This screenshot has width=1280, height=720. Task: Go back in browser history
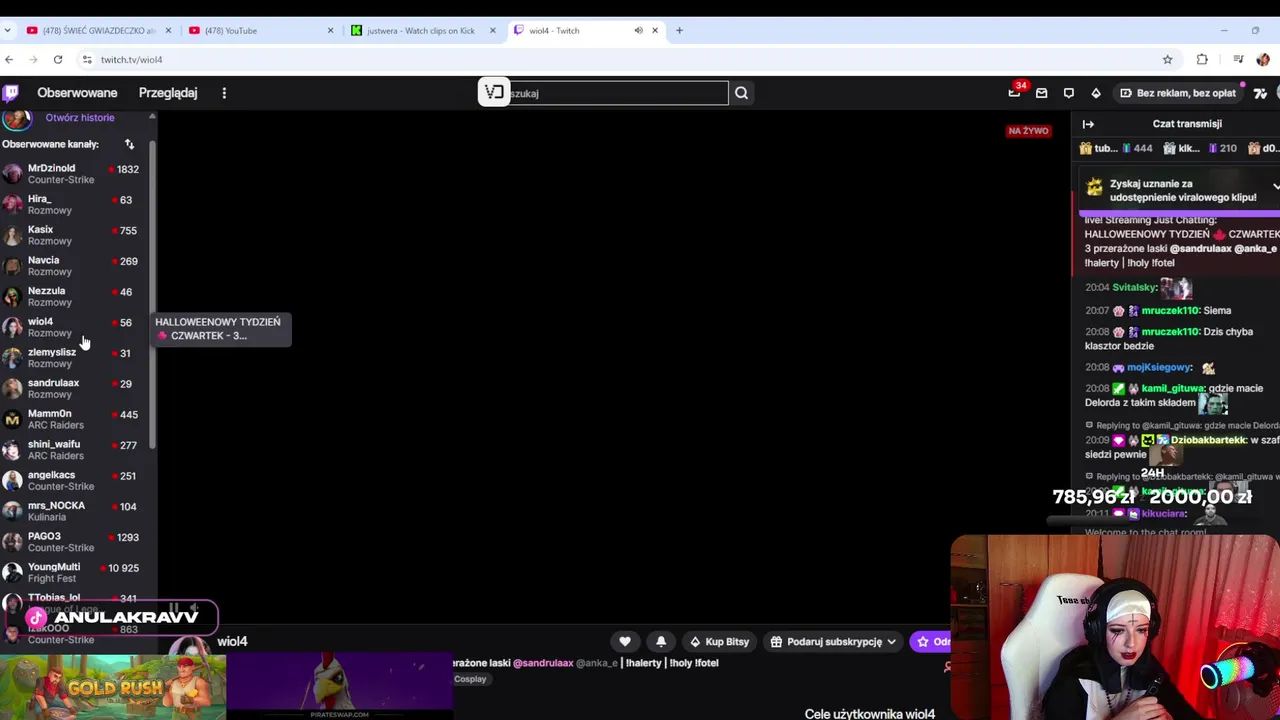tap(9, 59)
